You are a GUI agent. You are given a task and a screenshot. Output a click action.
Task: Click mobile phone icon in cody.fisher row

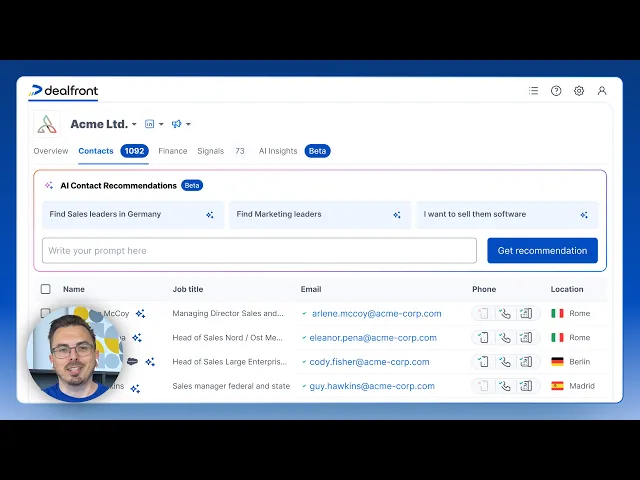483,362
